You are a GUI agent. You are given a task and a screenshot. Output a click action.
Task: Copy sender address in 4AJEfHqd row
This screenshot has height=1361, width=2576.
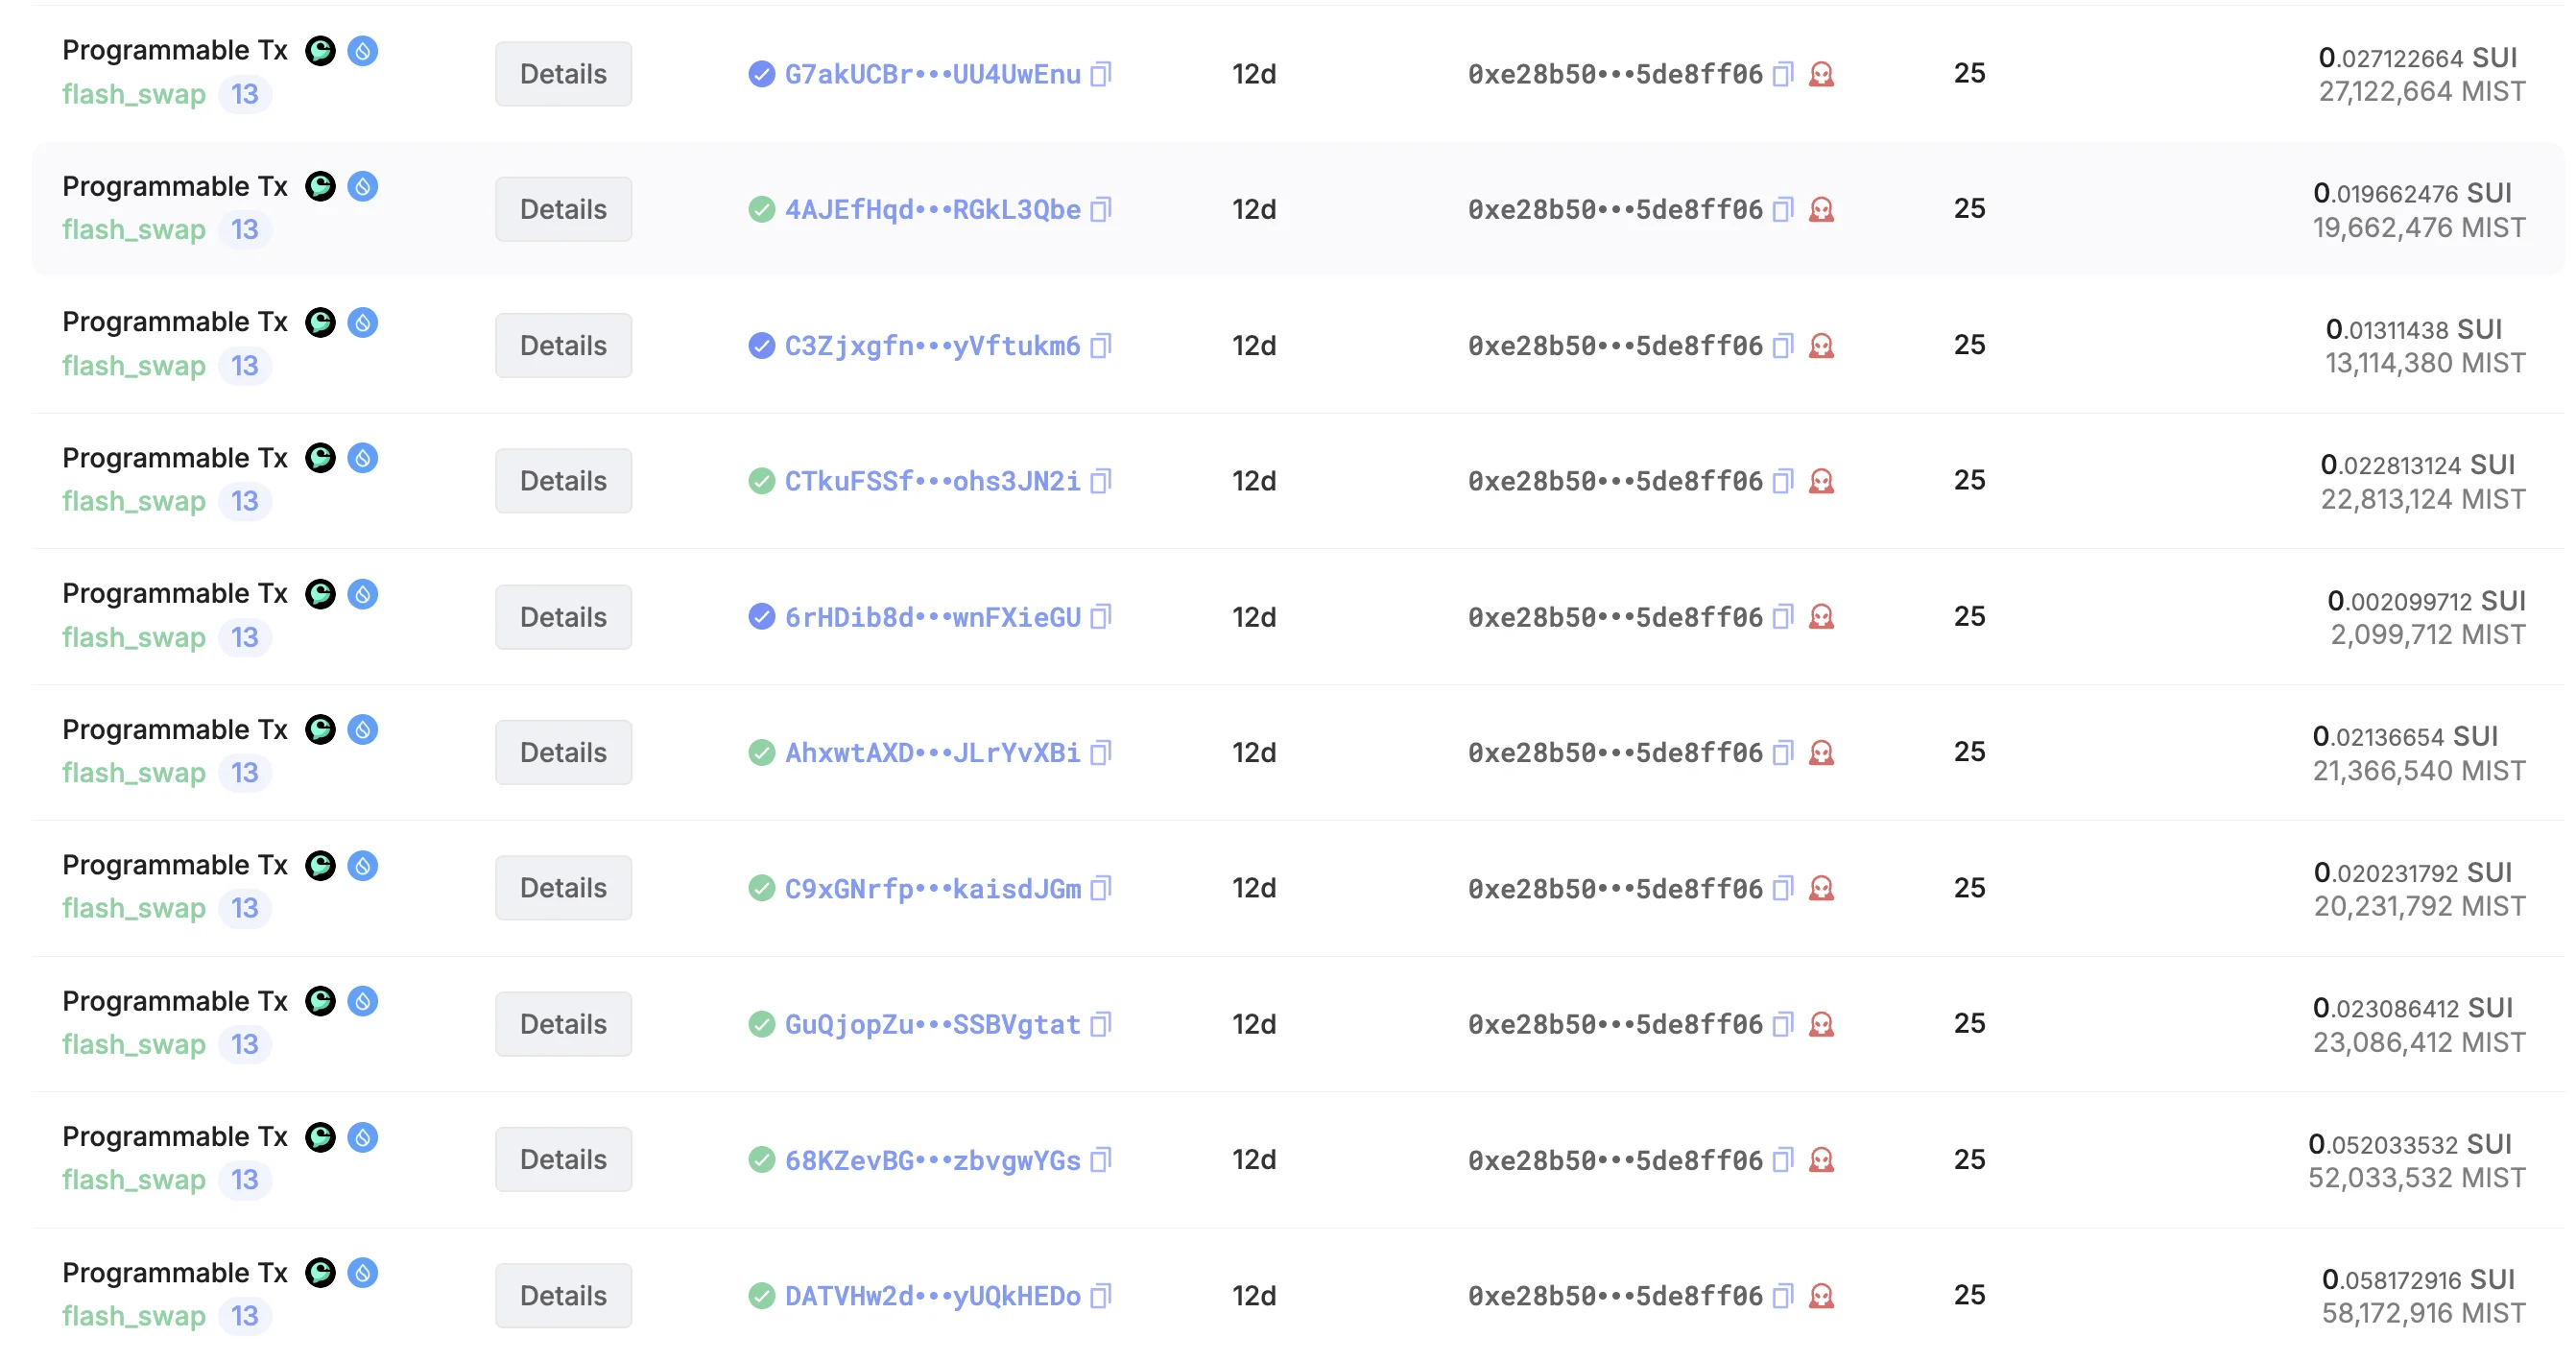(x=1782, y=210)
